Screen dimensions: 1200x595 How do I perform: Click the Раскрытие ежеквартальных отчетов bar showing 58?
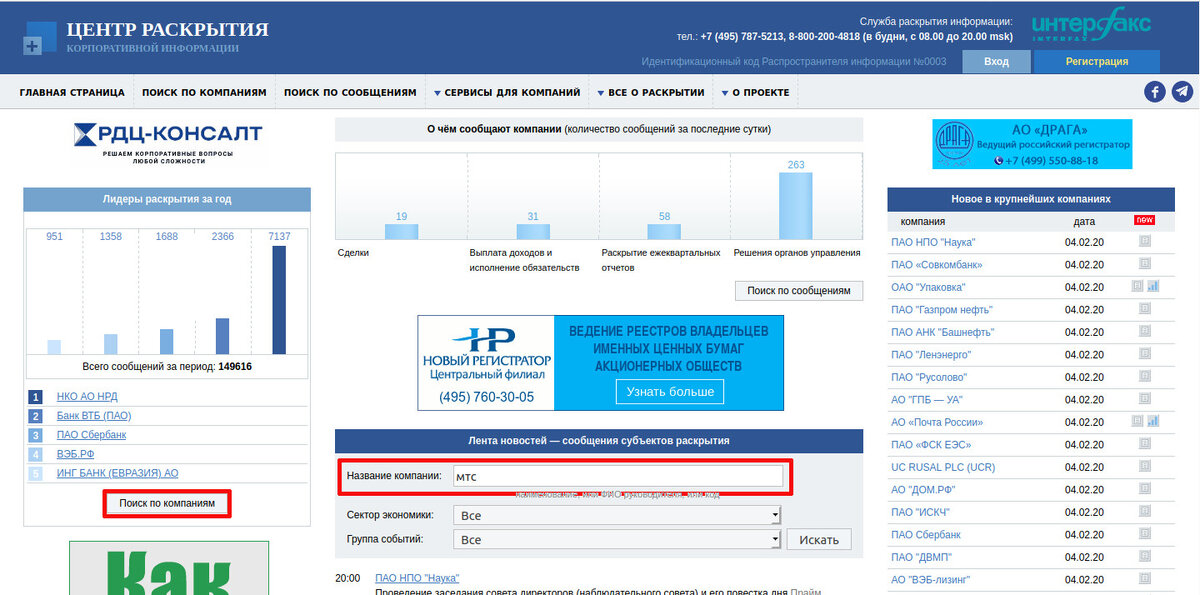pyautogui.click(x=664, y=231)
